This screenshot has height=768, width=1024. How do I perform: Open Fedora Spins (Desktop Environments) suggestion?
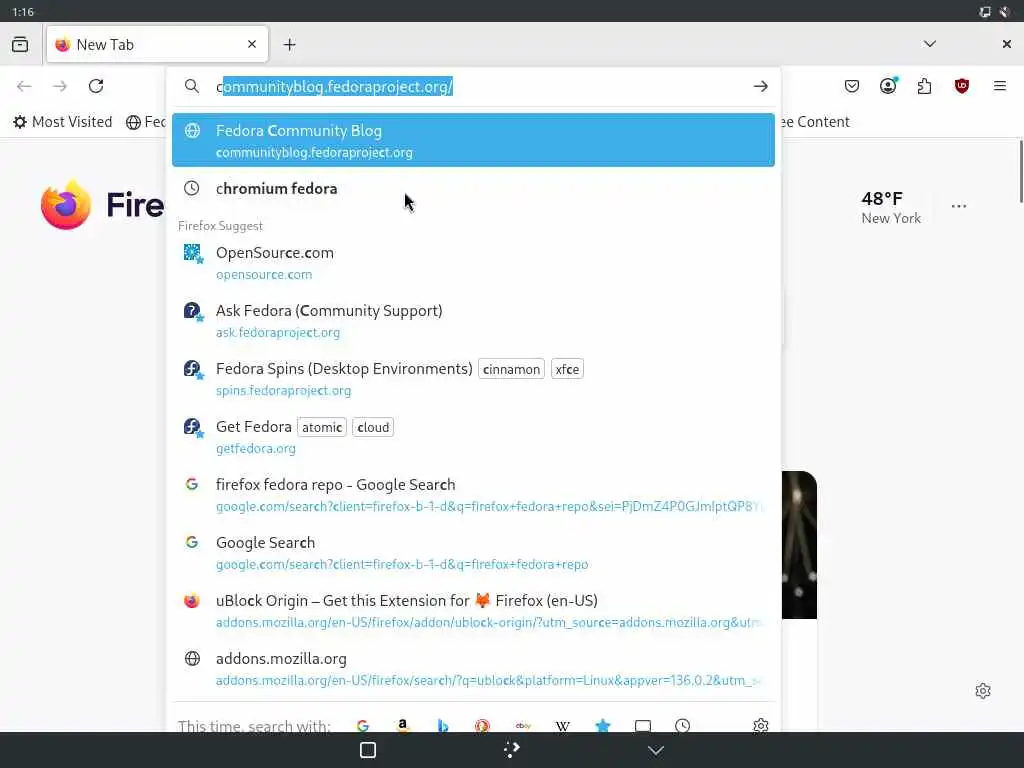[473, 379]
